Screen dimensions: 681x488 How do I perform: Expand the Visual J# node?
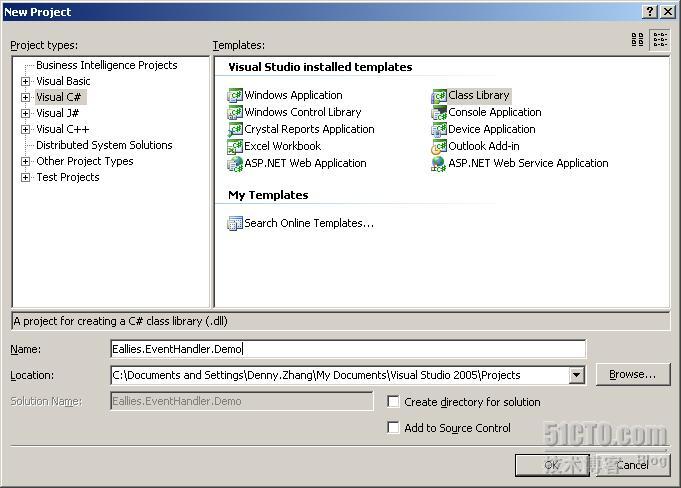(x=26, y=113)
